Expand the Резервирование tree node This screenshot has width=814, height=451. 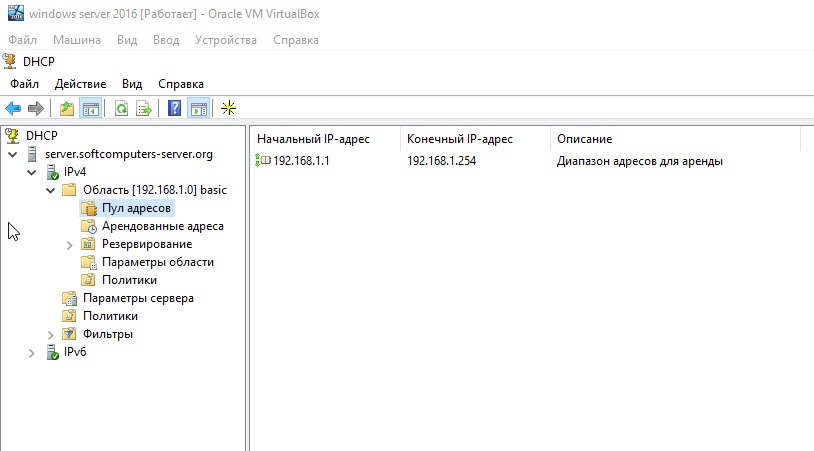coord(69,244)
